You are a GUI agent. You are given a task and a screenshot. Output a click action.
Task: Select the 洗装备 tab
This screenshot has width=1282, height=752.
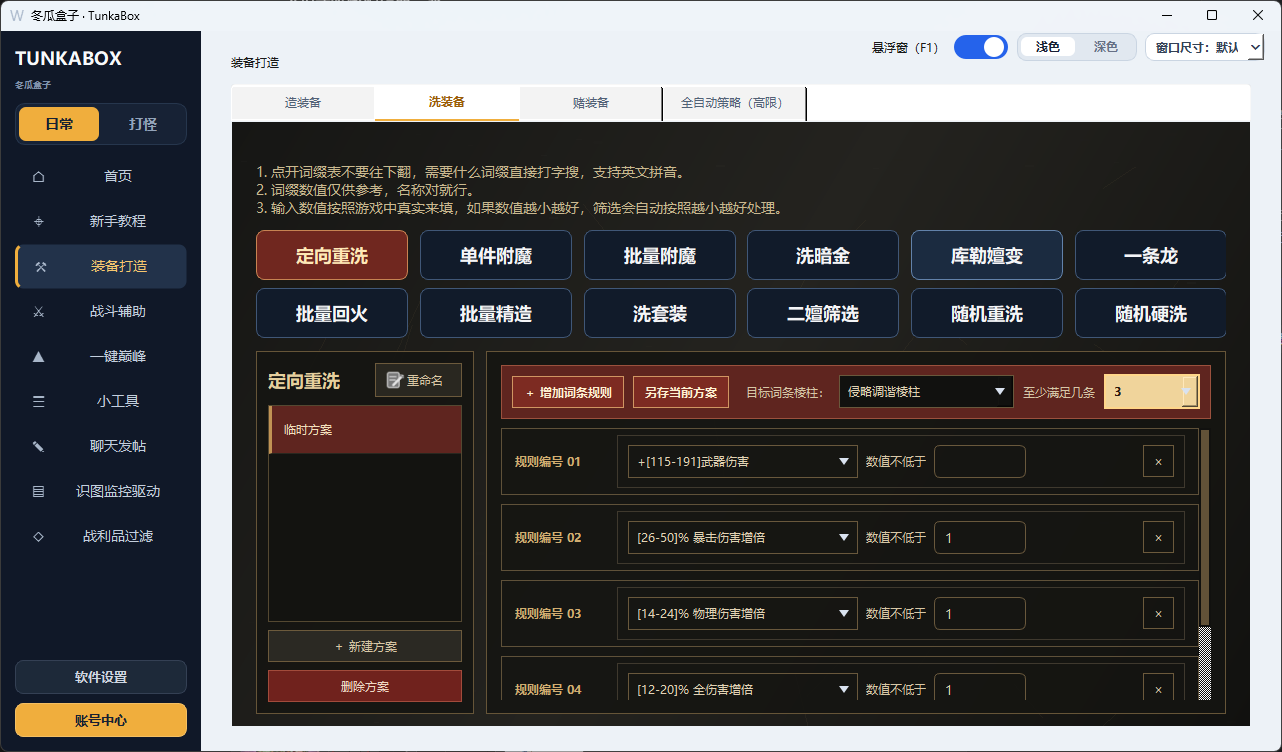pyautogui.click(x=447, y=103)
